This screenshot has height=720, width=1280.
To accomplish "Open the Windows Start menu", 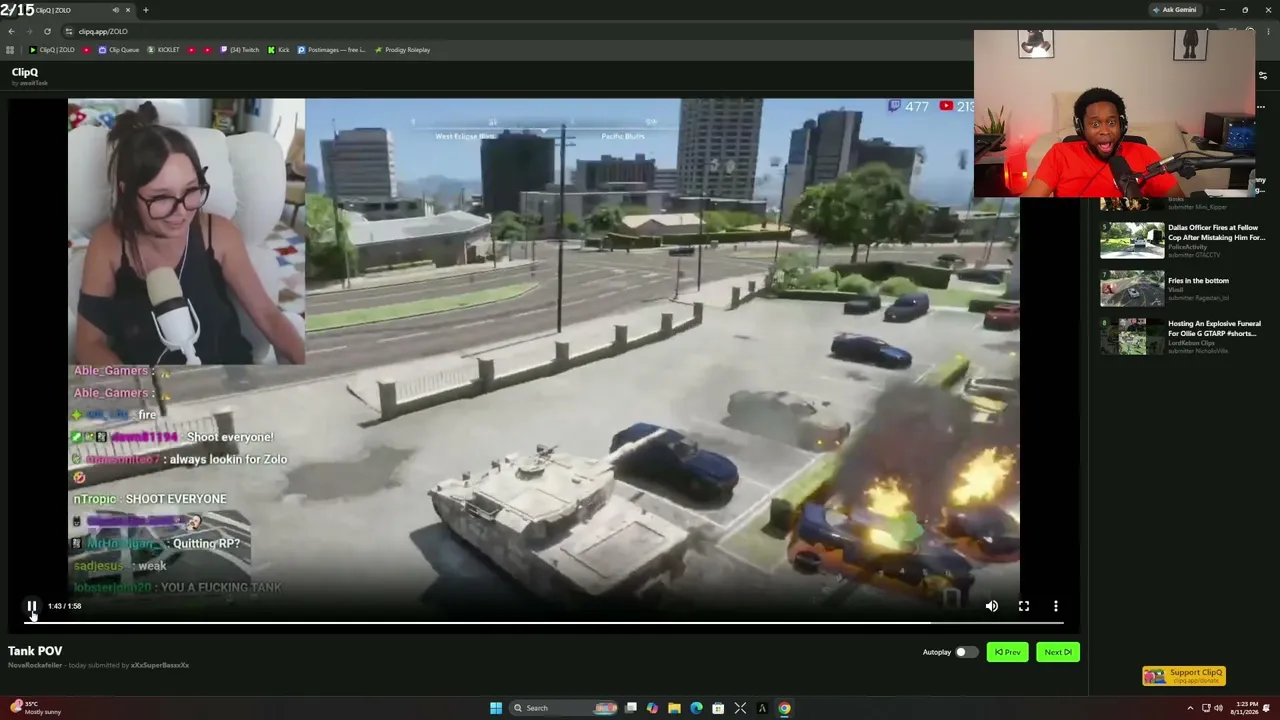I will click(495, 708).
